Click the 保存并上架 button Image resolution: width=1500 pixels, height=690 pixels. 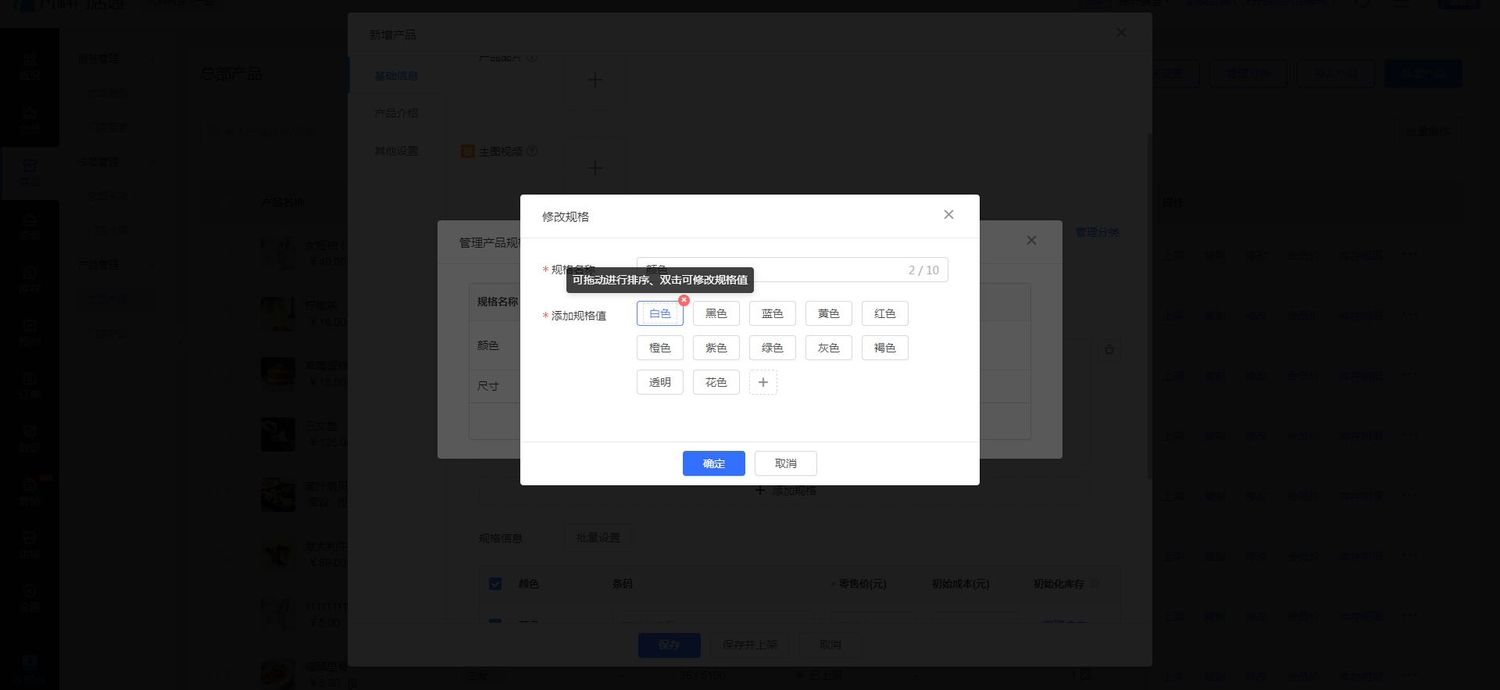coord(750,645)
